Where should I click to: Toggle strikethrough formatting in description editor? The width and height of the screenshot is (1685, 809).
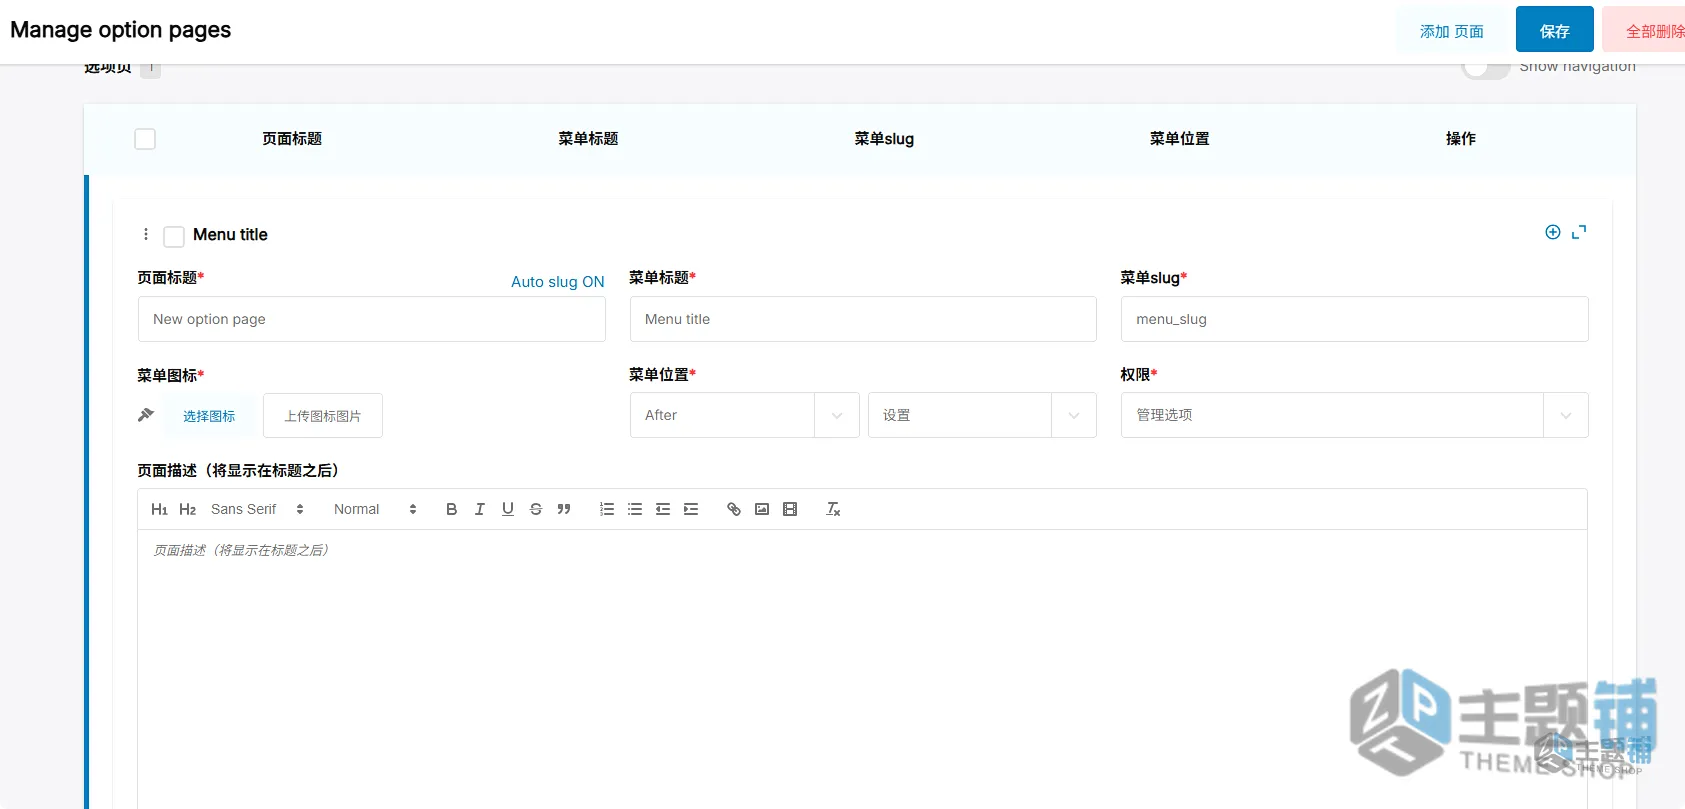[x=535, y=509]
